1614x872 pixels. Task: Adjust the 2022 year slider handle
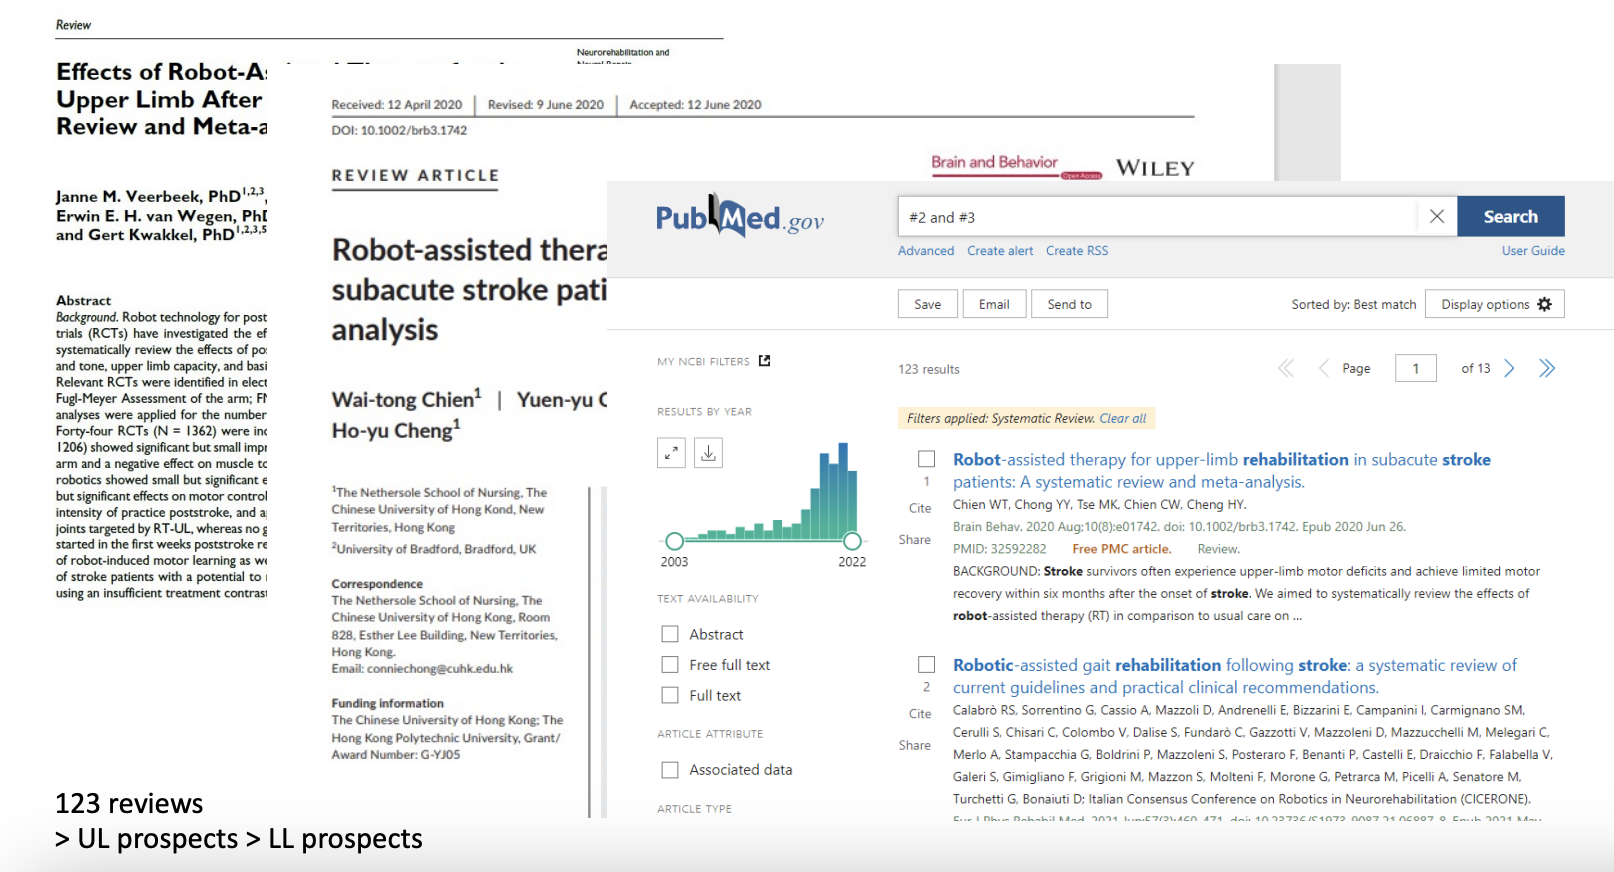[x=852, y=541]
